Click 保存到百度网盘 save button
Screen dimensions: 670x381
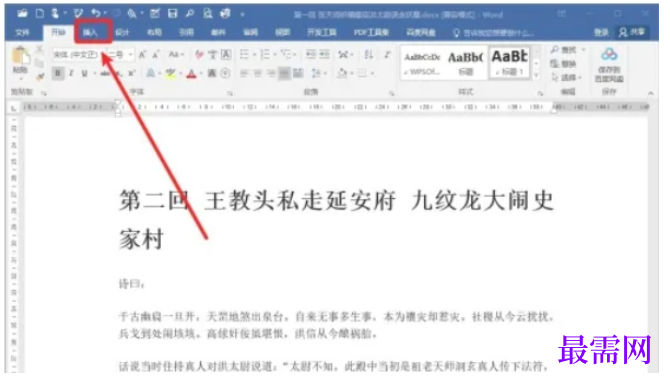(609, 64)
